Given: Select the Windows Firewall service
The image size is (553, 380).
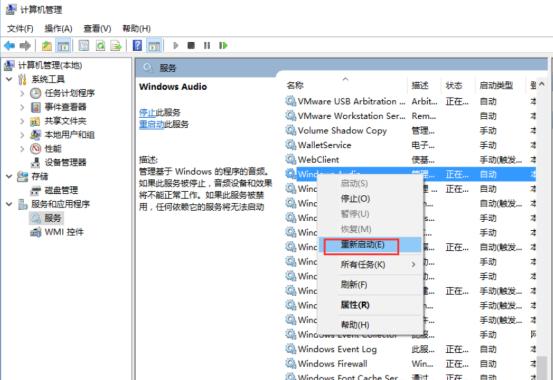Looking at the screenshot, I should click(411, 363).
